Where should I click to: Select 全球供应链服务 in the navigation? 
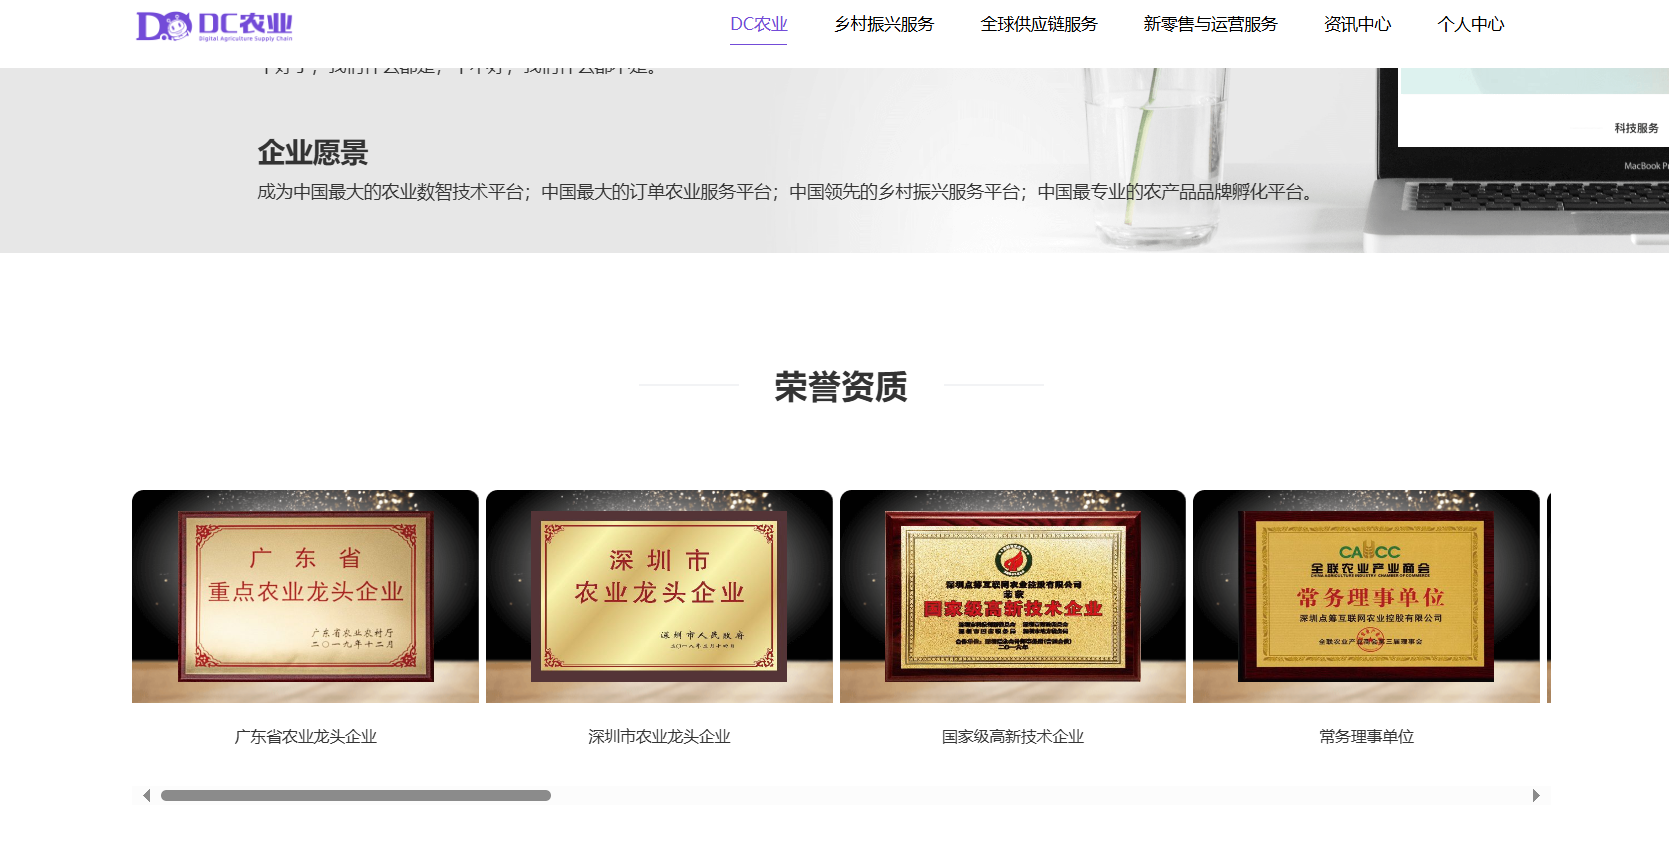tap(1038, 24)
